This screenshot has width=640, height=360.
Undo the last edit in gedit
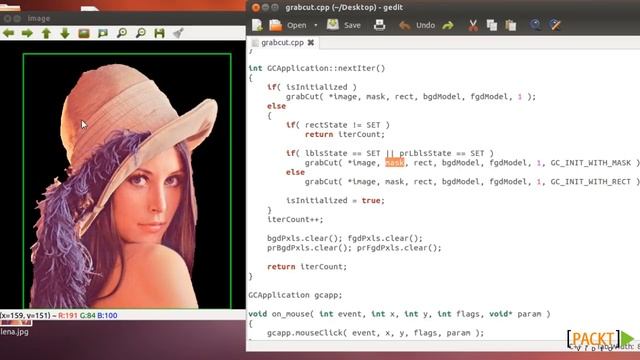click(417, 25)
